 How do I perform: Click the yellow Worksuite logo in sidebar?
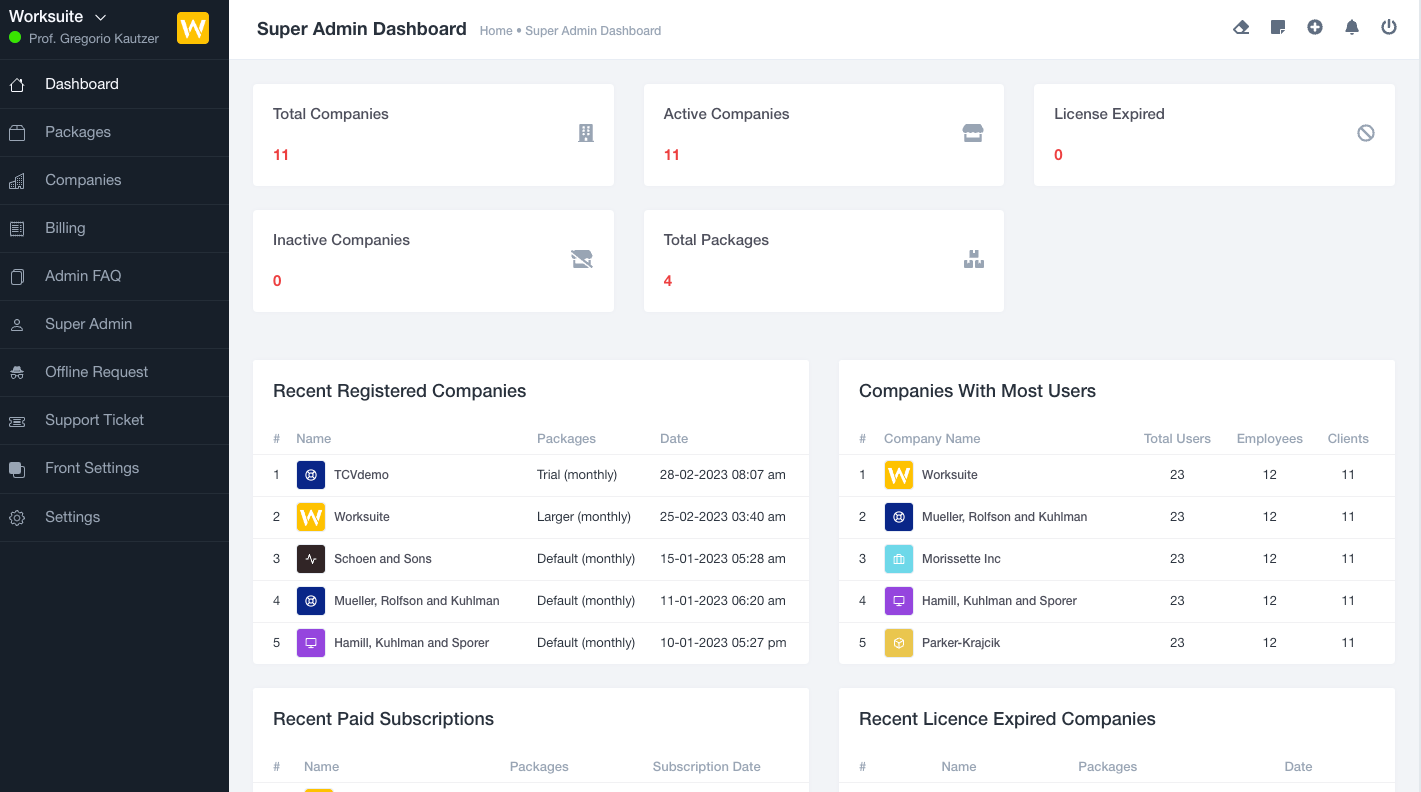pyautogui.click(x=193, y=28)
